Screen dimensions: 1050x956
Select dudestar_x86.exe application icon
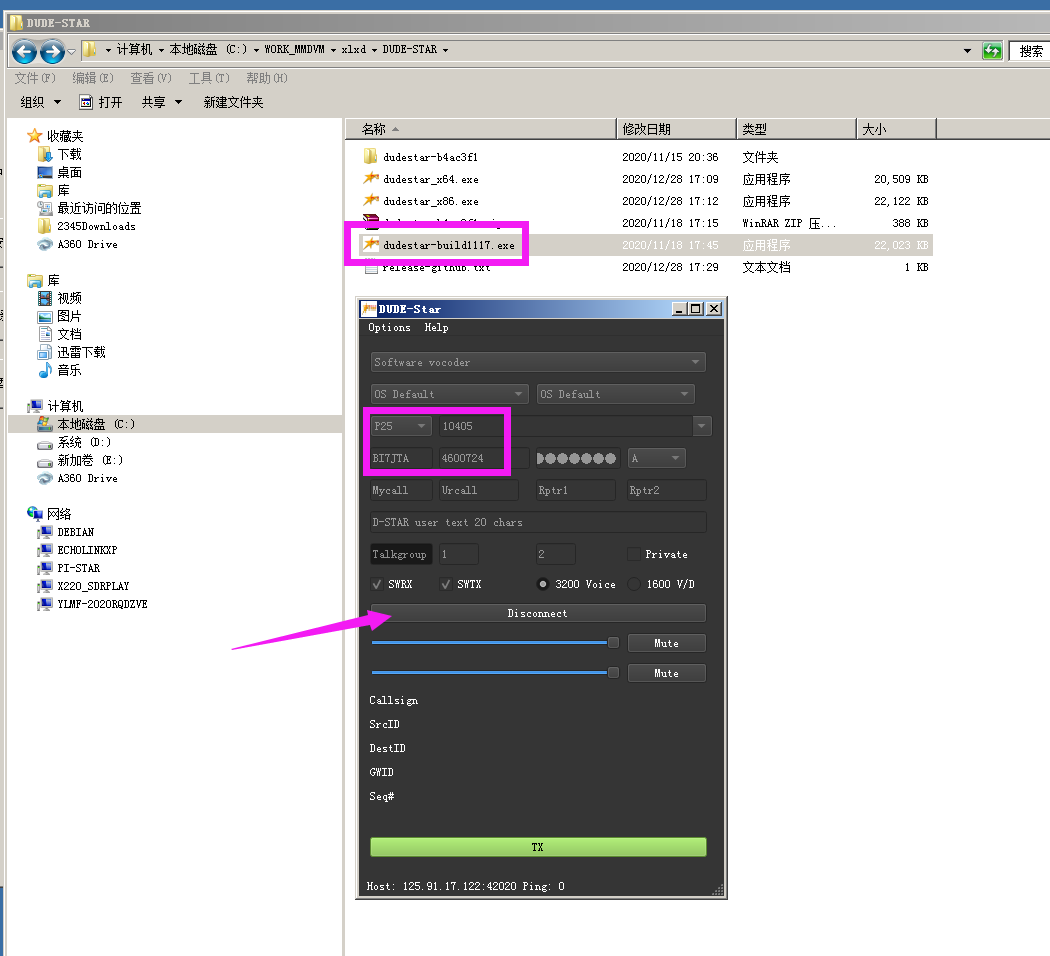(x=370, y=201)
